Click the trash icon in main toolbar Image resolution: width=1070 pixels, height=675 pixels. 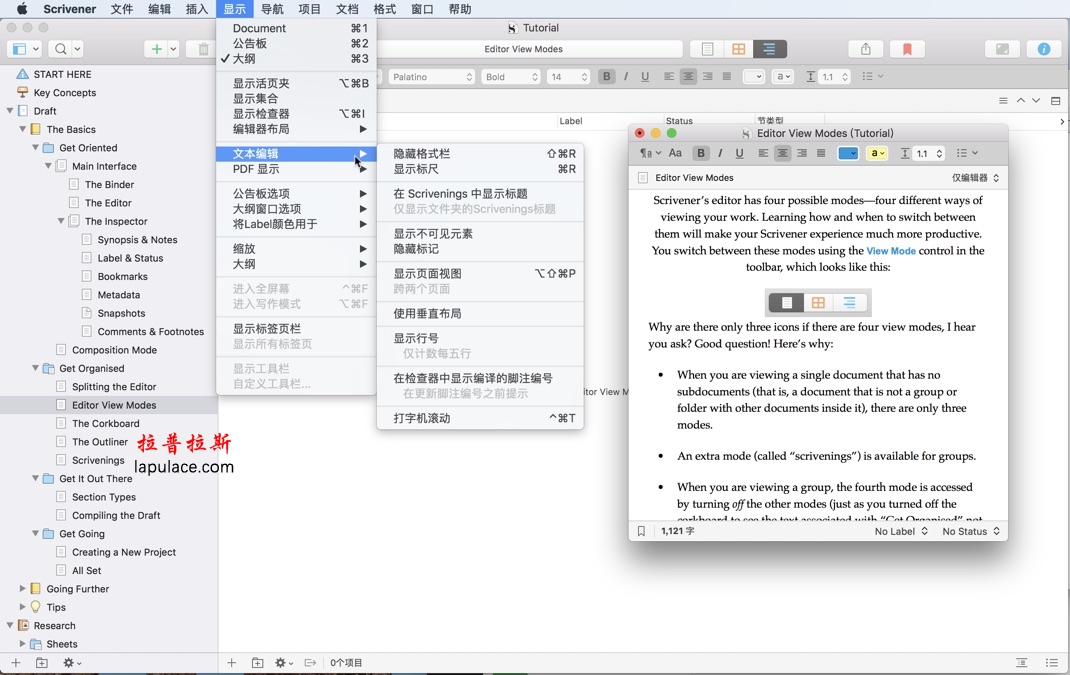(x=203, y=49)
